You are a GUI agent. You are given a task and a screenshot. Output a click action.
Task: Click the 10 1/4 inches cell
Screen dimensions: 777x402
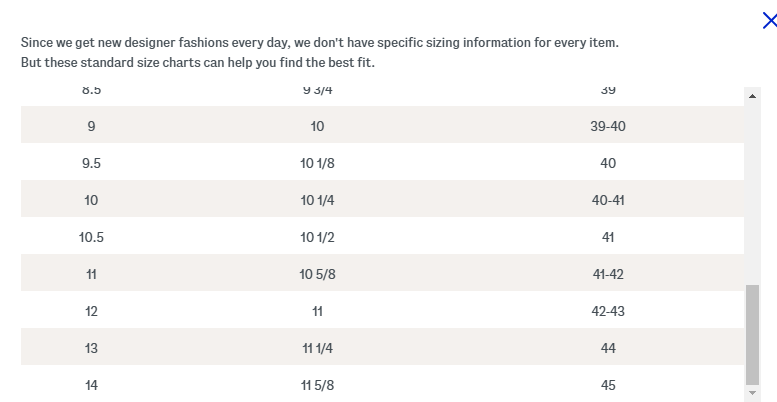pos(317,200)
